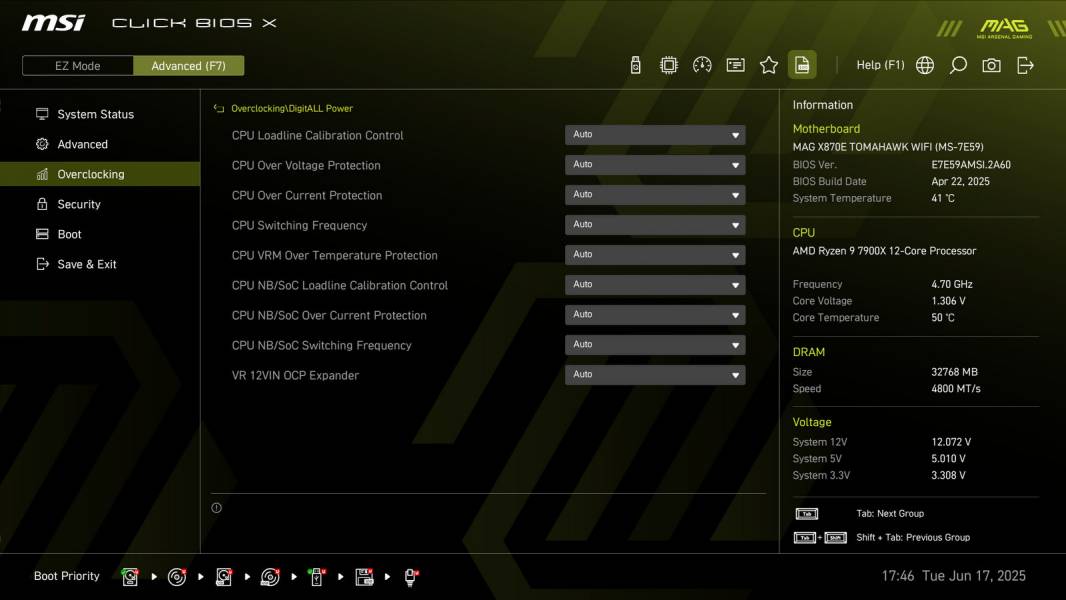Click the exit door-arrow icon
This screenshot has height=600, width=1066.
point(1025,65)
